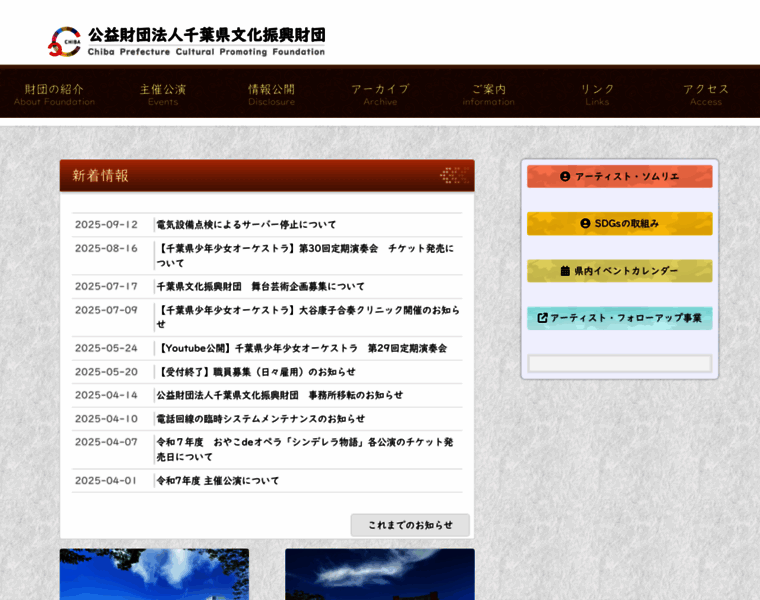Select リンク Links menu item
760x600 pixels.
597,94
